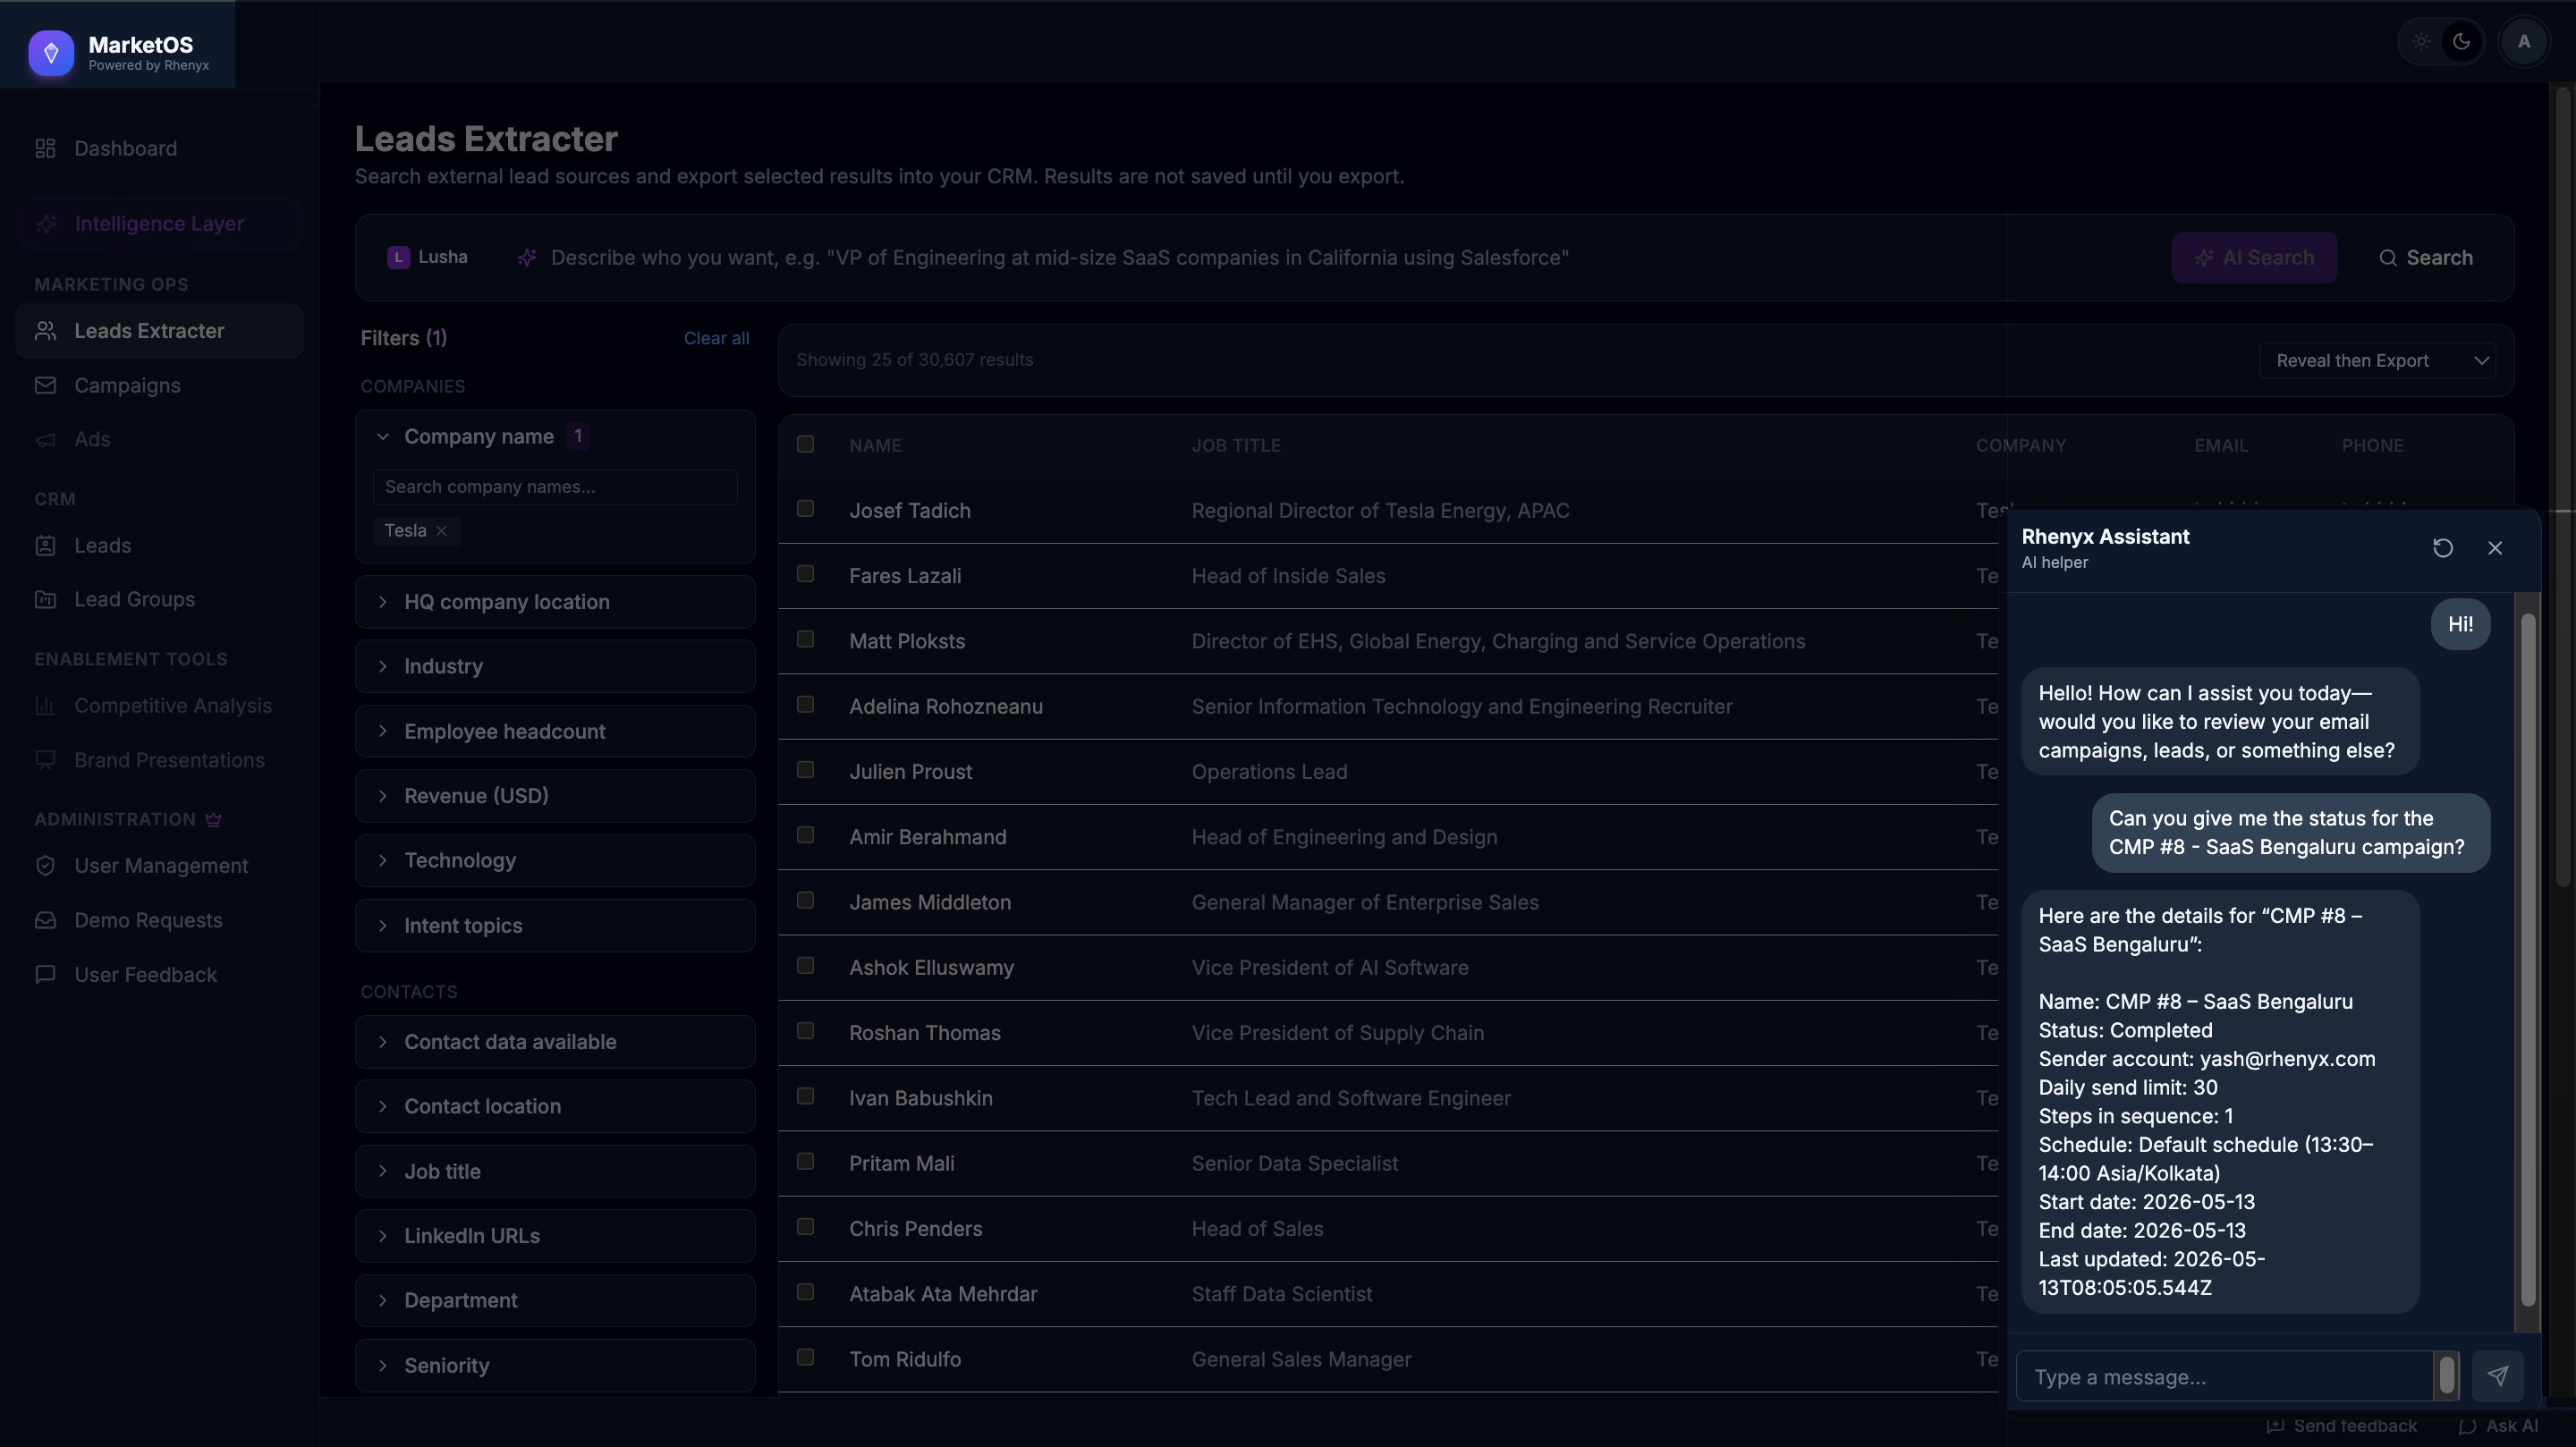Image resolution: width=2576 pixels, height=1447 pixels.
Task: Expand the Intent topics filter
Action: 555,925
